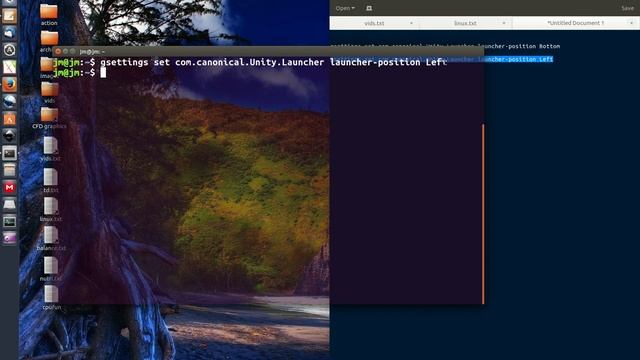Open balance.txt file on desktop

click(51, 239)
